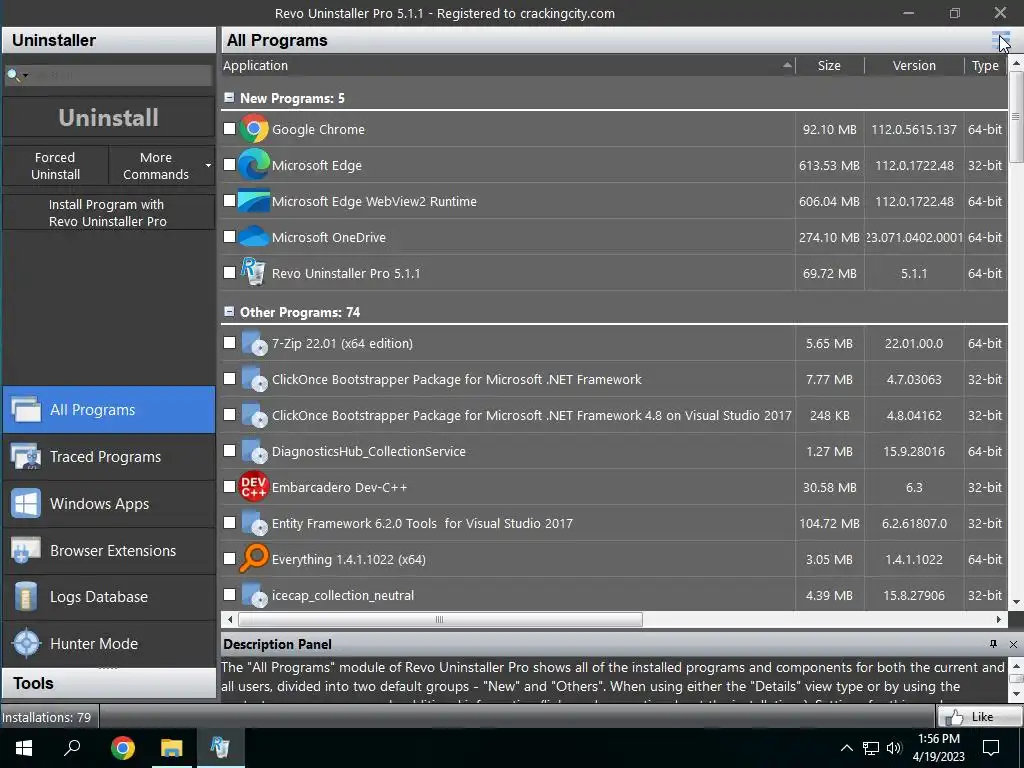1024x768 pixels.
Task: Sort by the Application column header
Action: (x=507, y=65)
